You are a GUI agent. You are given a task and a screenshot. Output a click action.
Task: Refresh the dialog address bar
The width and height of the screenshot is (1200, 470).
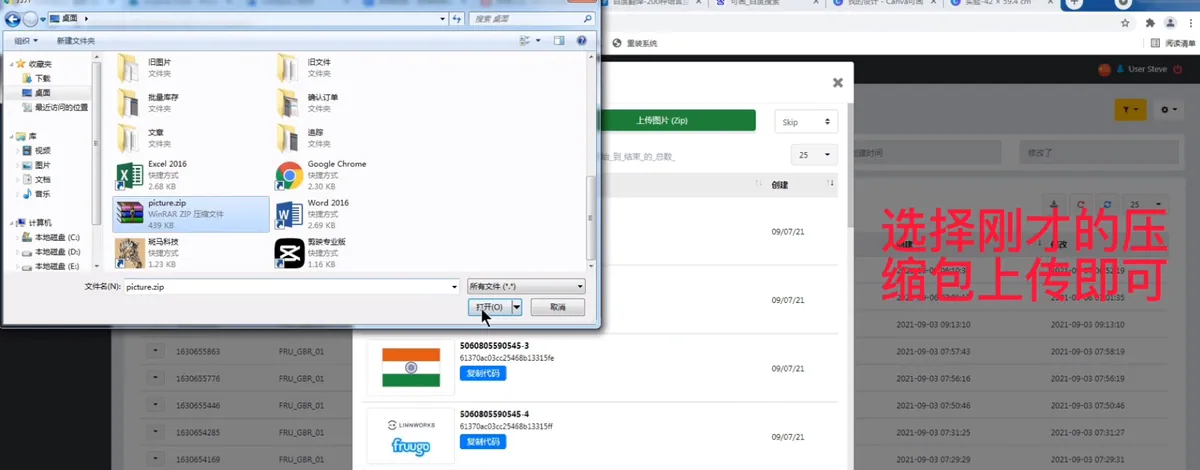(x=457, y=19)
